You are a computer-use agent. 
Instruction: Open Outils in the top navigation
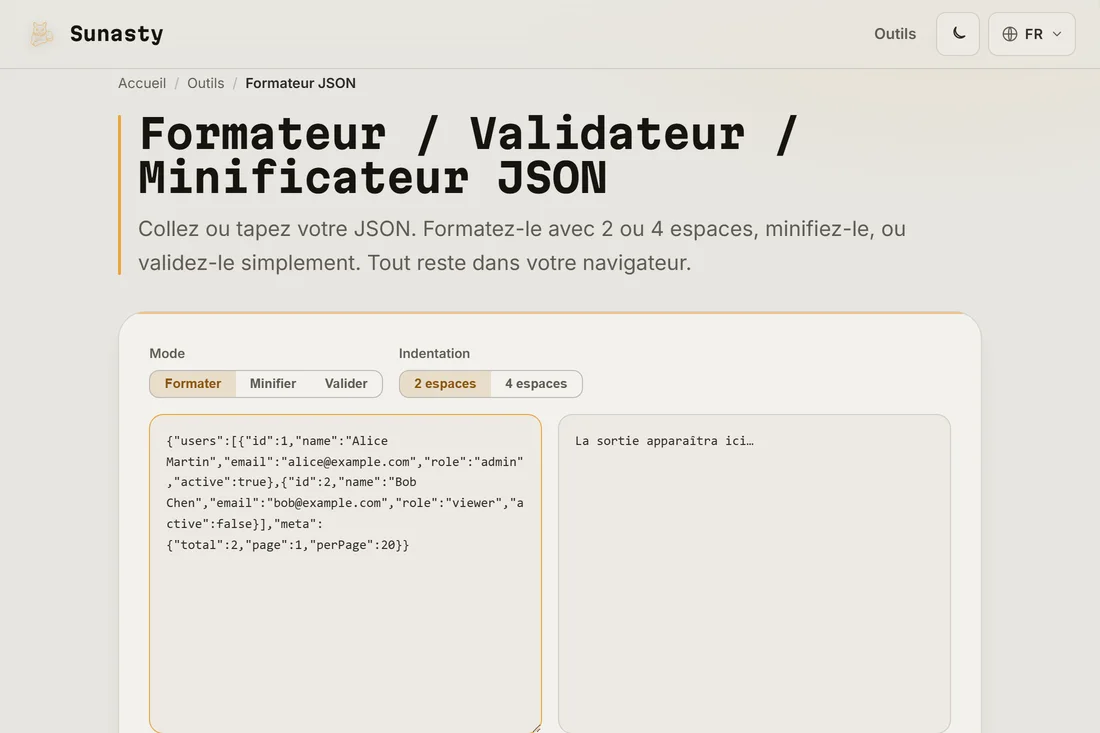(894, 34)
